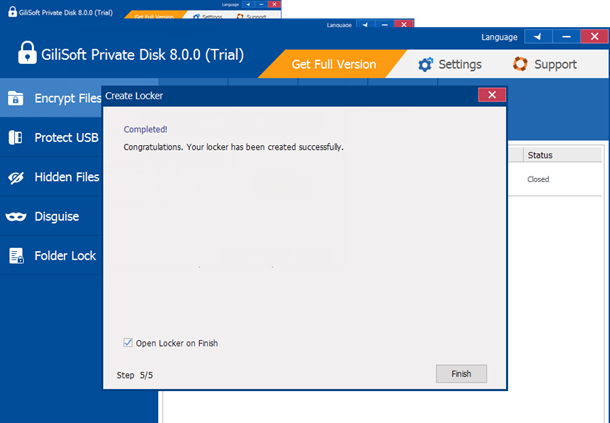Click the Encrypt Files folder-lock icon
Viewport: 610px width, 423px height.
tap(16, 98)
